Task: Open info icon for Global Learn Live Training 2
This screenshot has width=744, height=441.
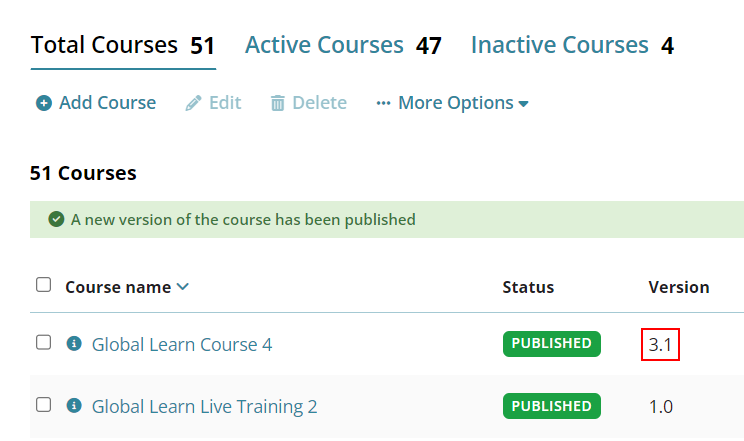Action: pyautogui.click(x=74, y=406)
